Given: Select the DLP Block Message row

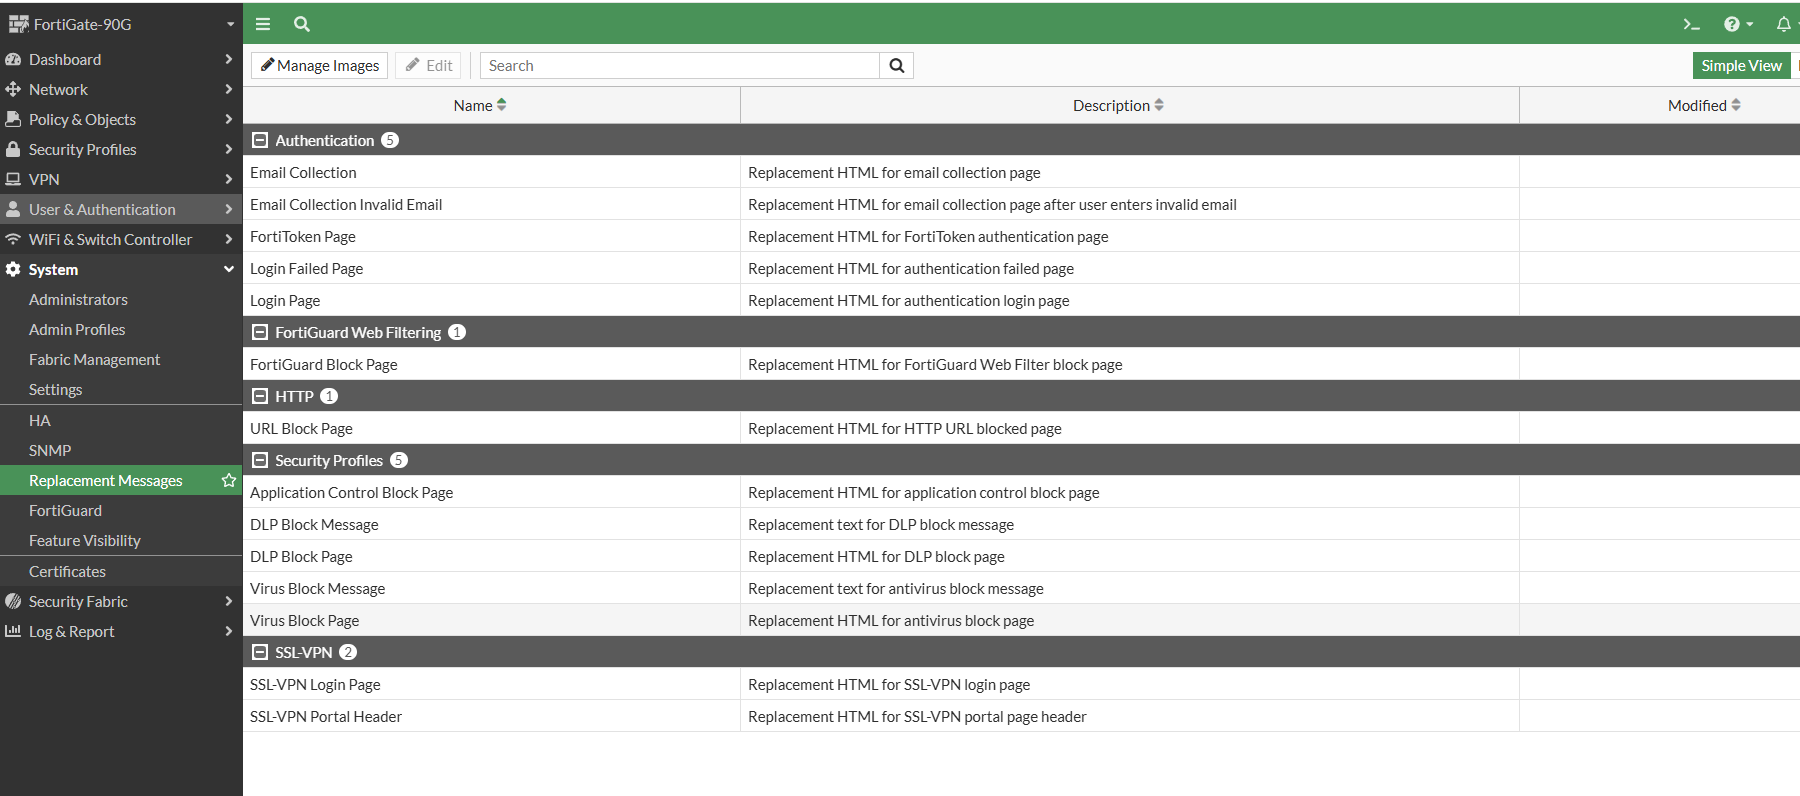Looking at the screenshot, I should 1021,524.
